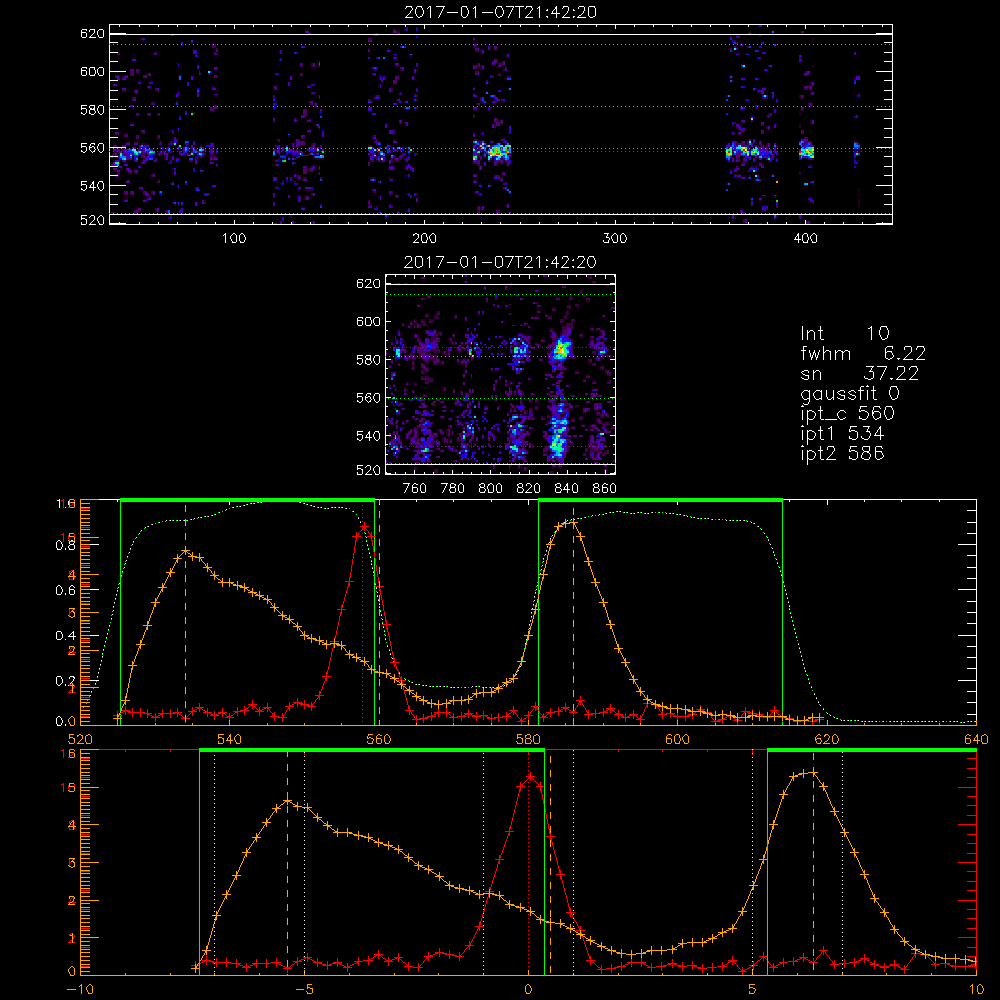Select the 'Int 10' readout line
This screenshot has height=1000, width=1000.
click(844, 334)
